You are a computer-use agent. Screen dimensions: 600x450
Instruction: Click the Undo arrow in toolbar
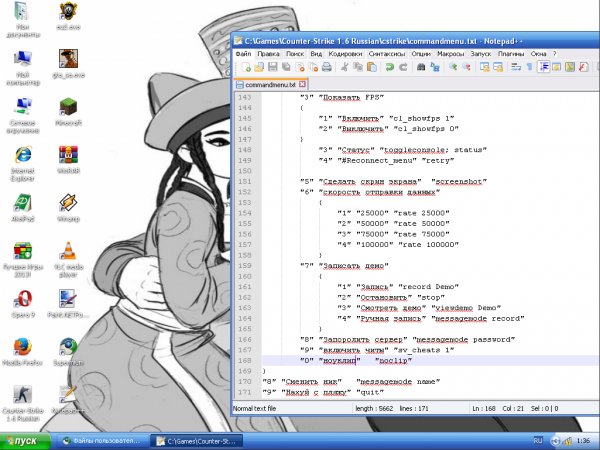[389, 67]
